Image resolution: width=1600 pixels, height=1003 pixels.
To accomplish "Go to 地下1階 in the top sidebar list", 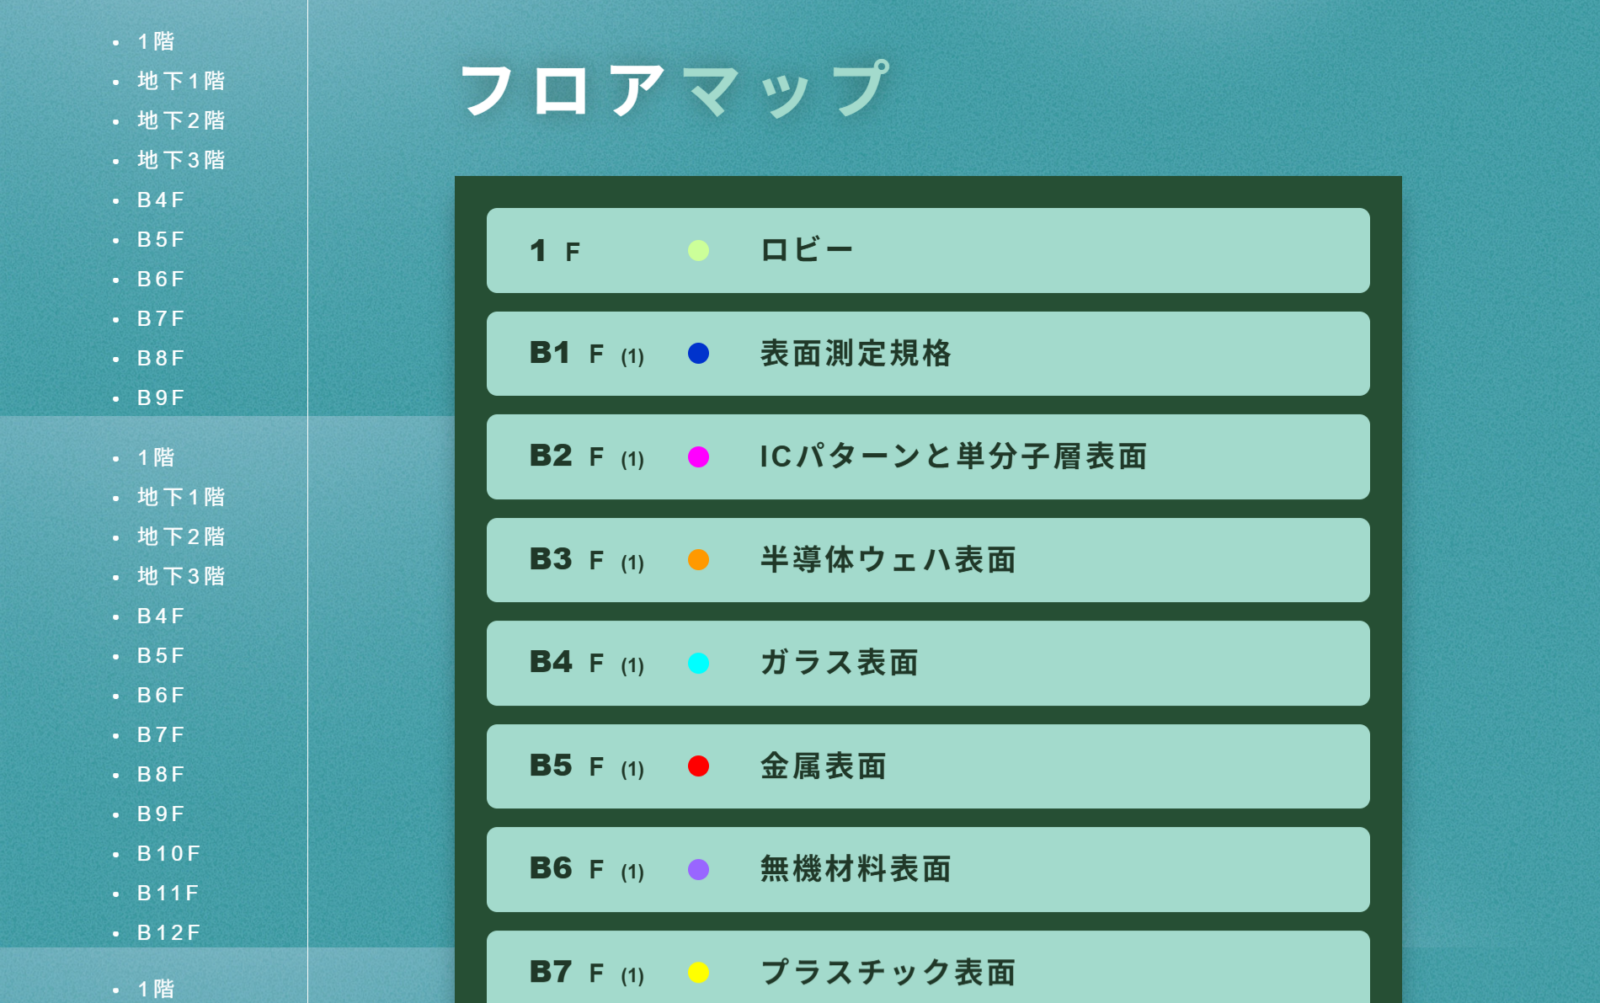I will 181,81.
